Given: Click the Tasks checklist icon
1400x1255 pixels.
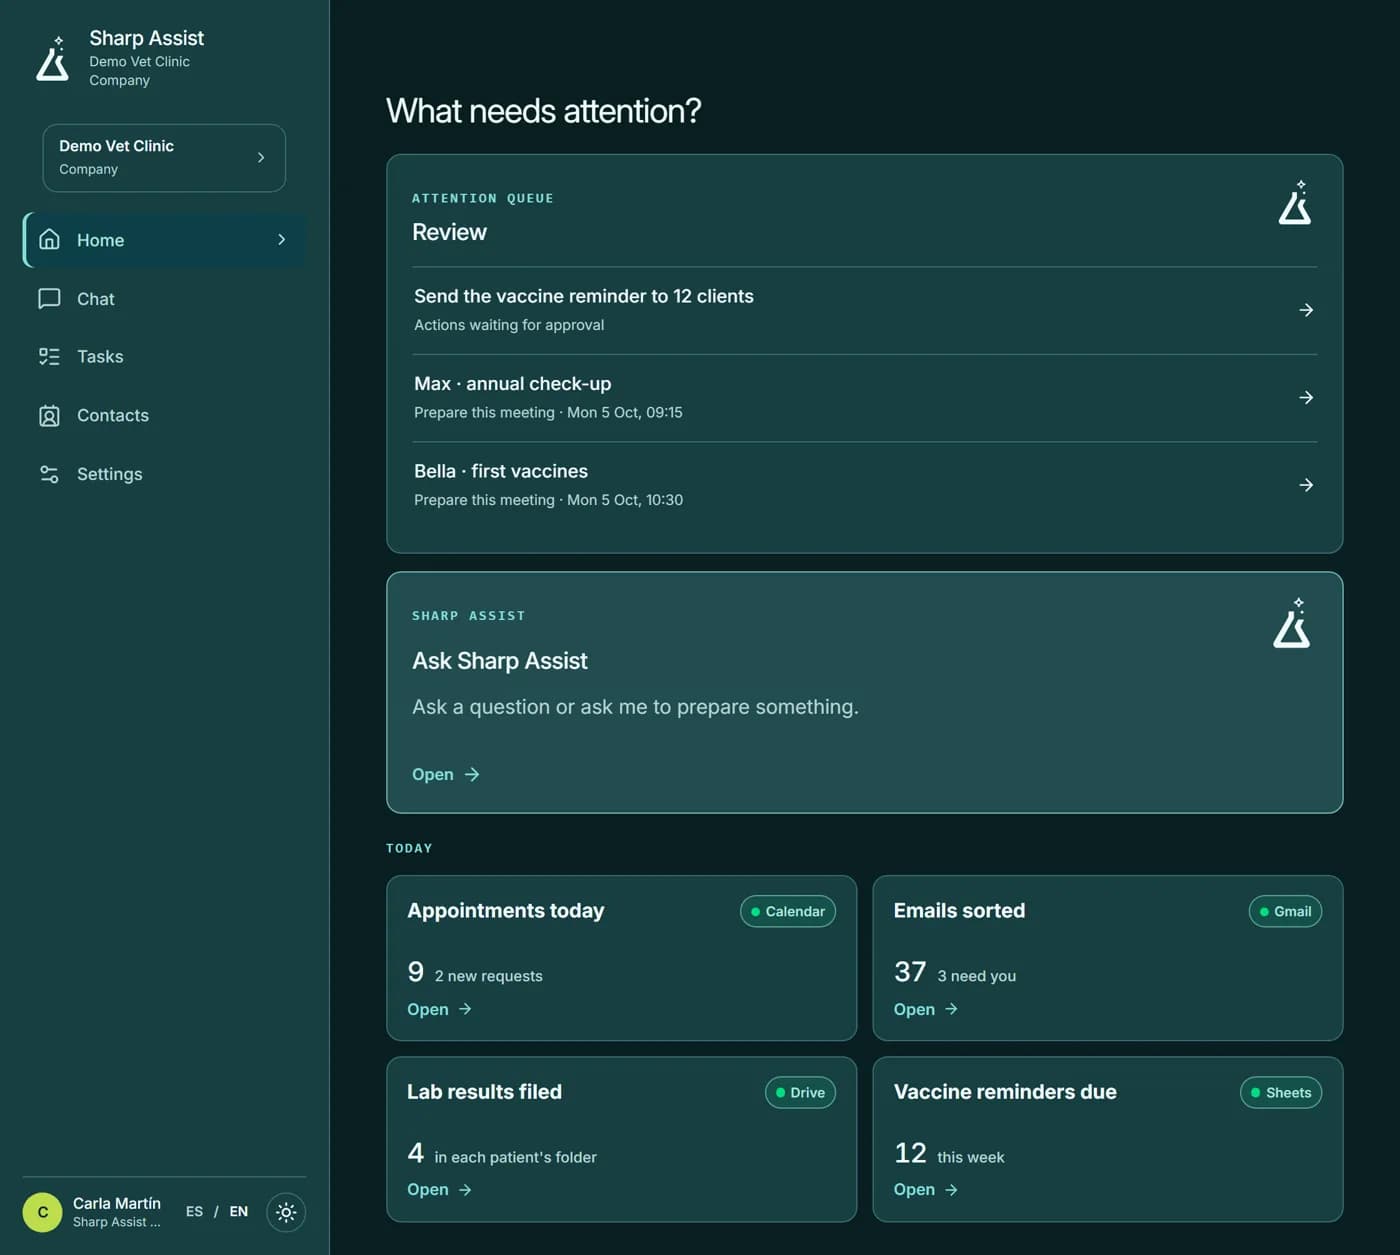Looking at the screenshot, I should (x=49, y=357).
